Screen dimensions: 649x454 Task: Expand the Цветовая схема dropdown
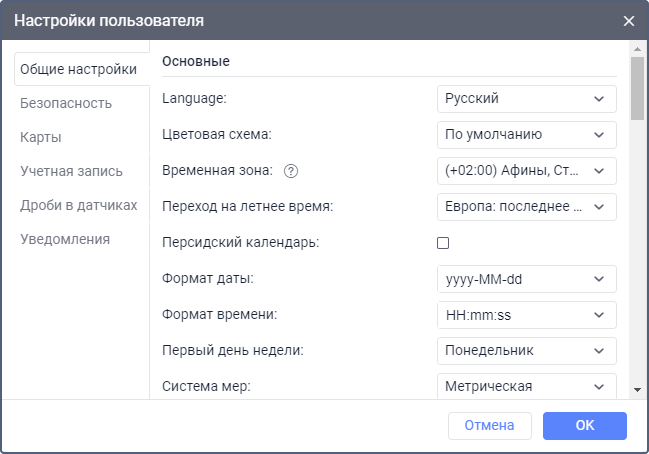tap(527, 134)
